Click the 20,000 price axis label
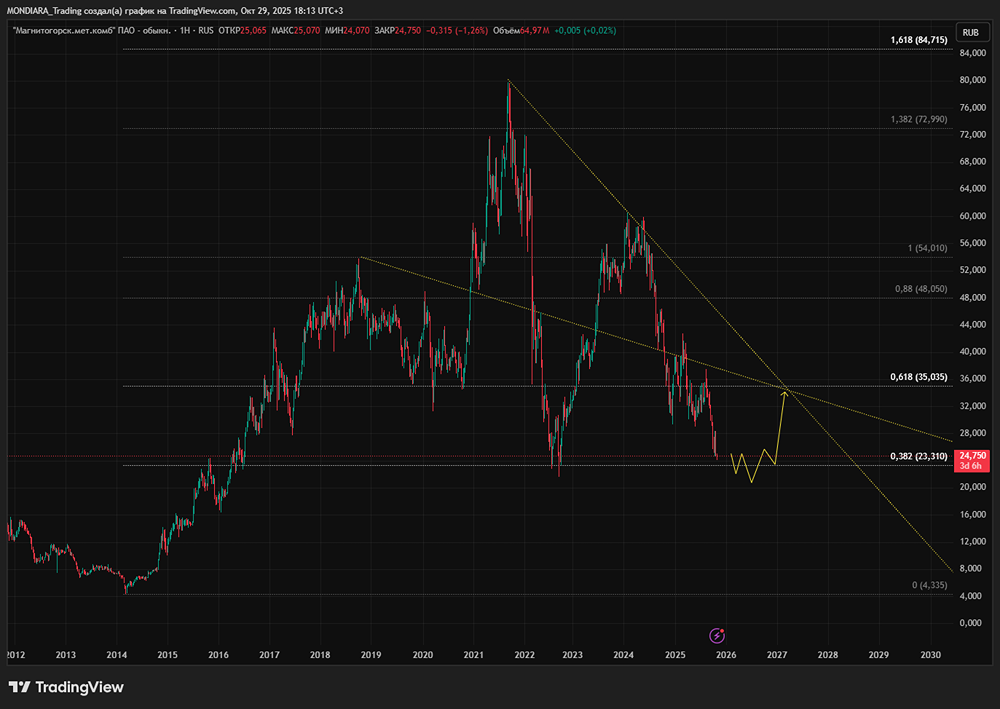1000x709 pixels. pyautogui.click(x=973, y=487)
